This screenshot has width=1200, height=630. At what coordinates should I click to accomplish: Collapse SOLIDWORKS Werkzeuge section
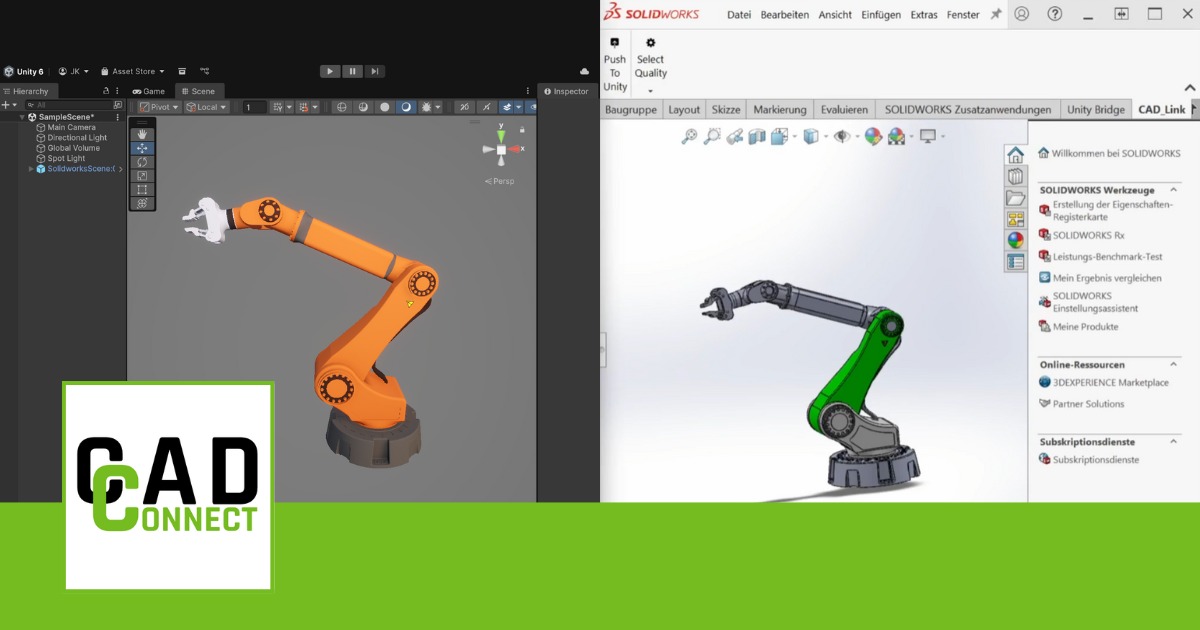tap(1175, 189)
